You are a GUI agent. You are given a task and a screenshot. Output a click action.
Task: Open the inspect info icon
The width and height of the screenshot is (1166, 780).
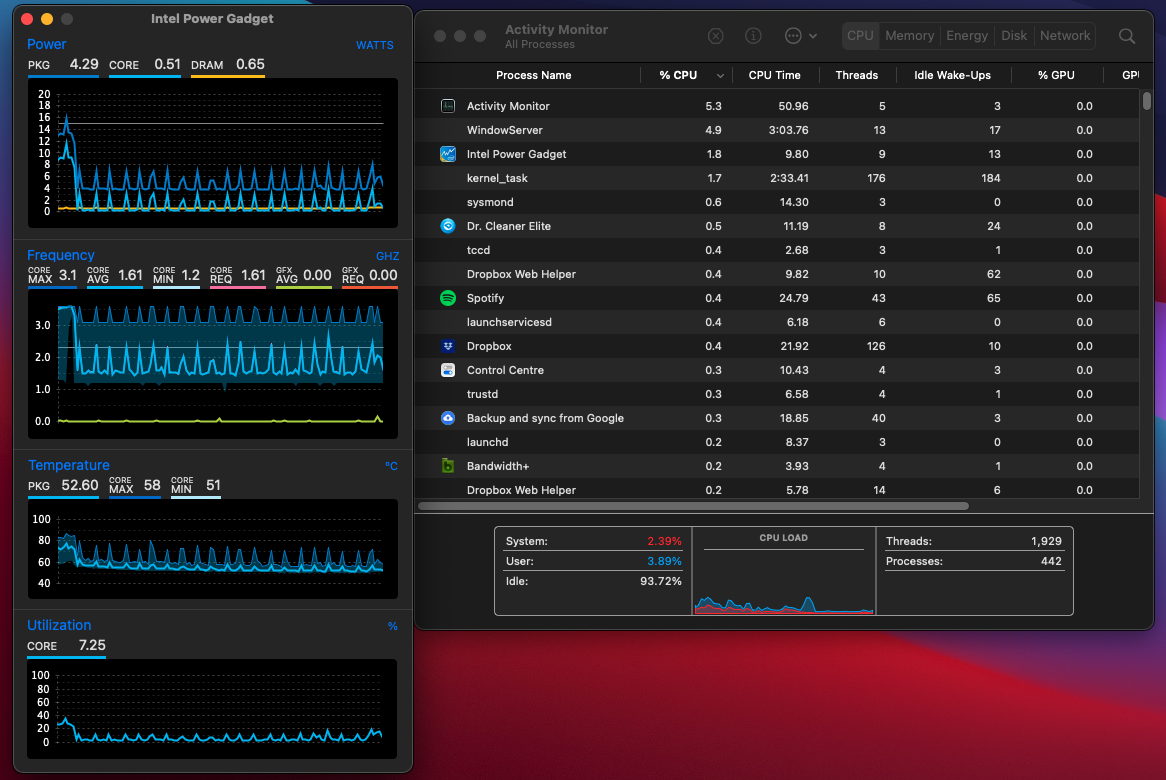[x=753, y=35]
